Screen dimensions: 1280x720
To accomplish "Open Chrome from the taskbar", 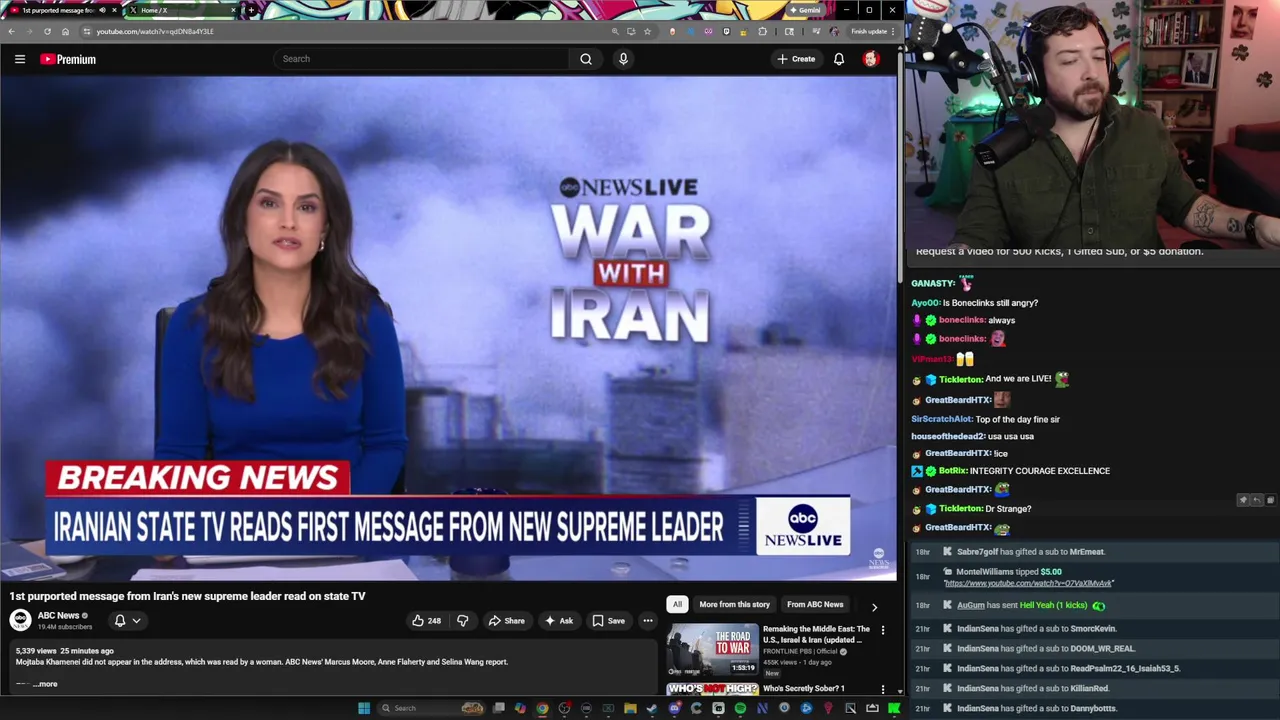I will pos(542,708).
